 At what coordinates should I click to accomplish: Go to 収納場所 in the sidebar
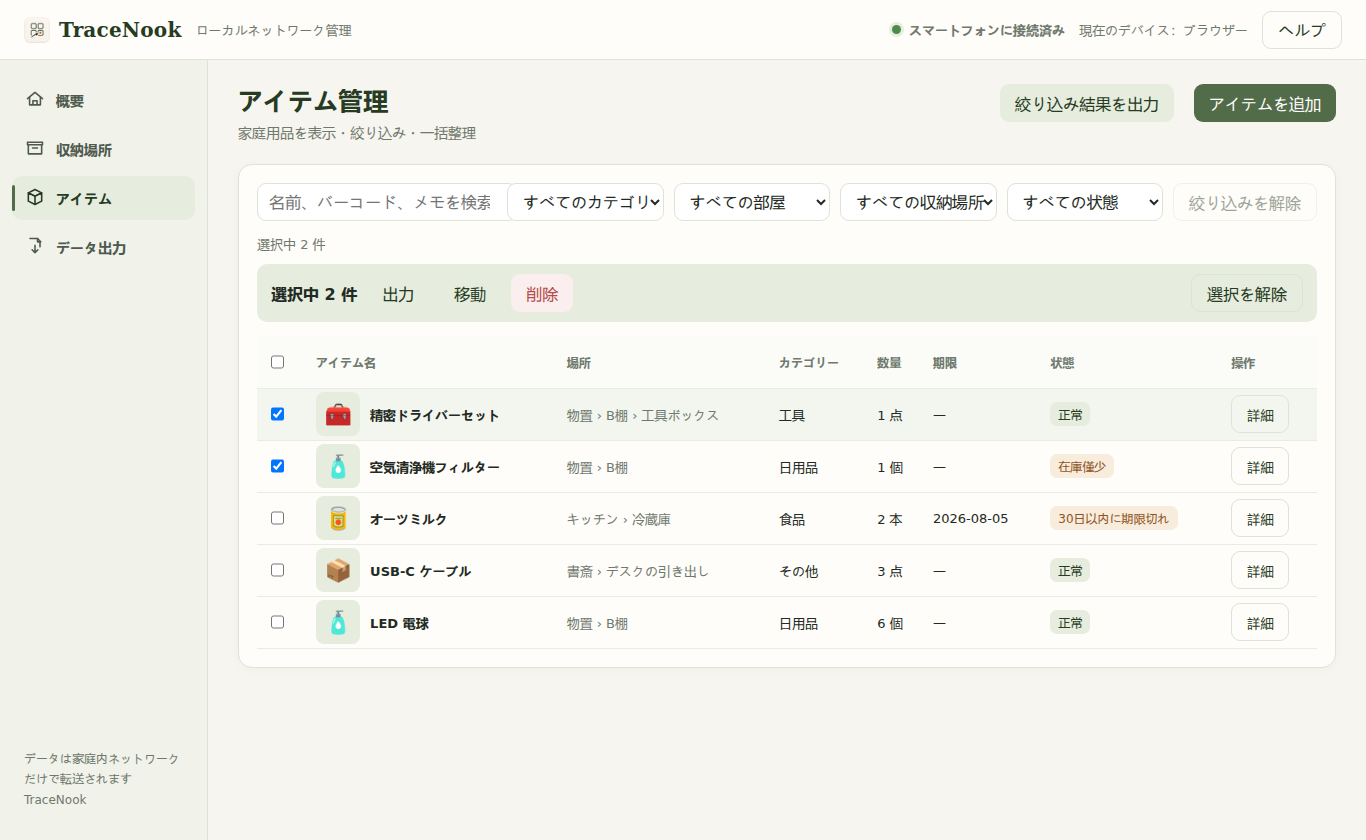point(103,149)
